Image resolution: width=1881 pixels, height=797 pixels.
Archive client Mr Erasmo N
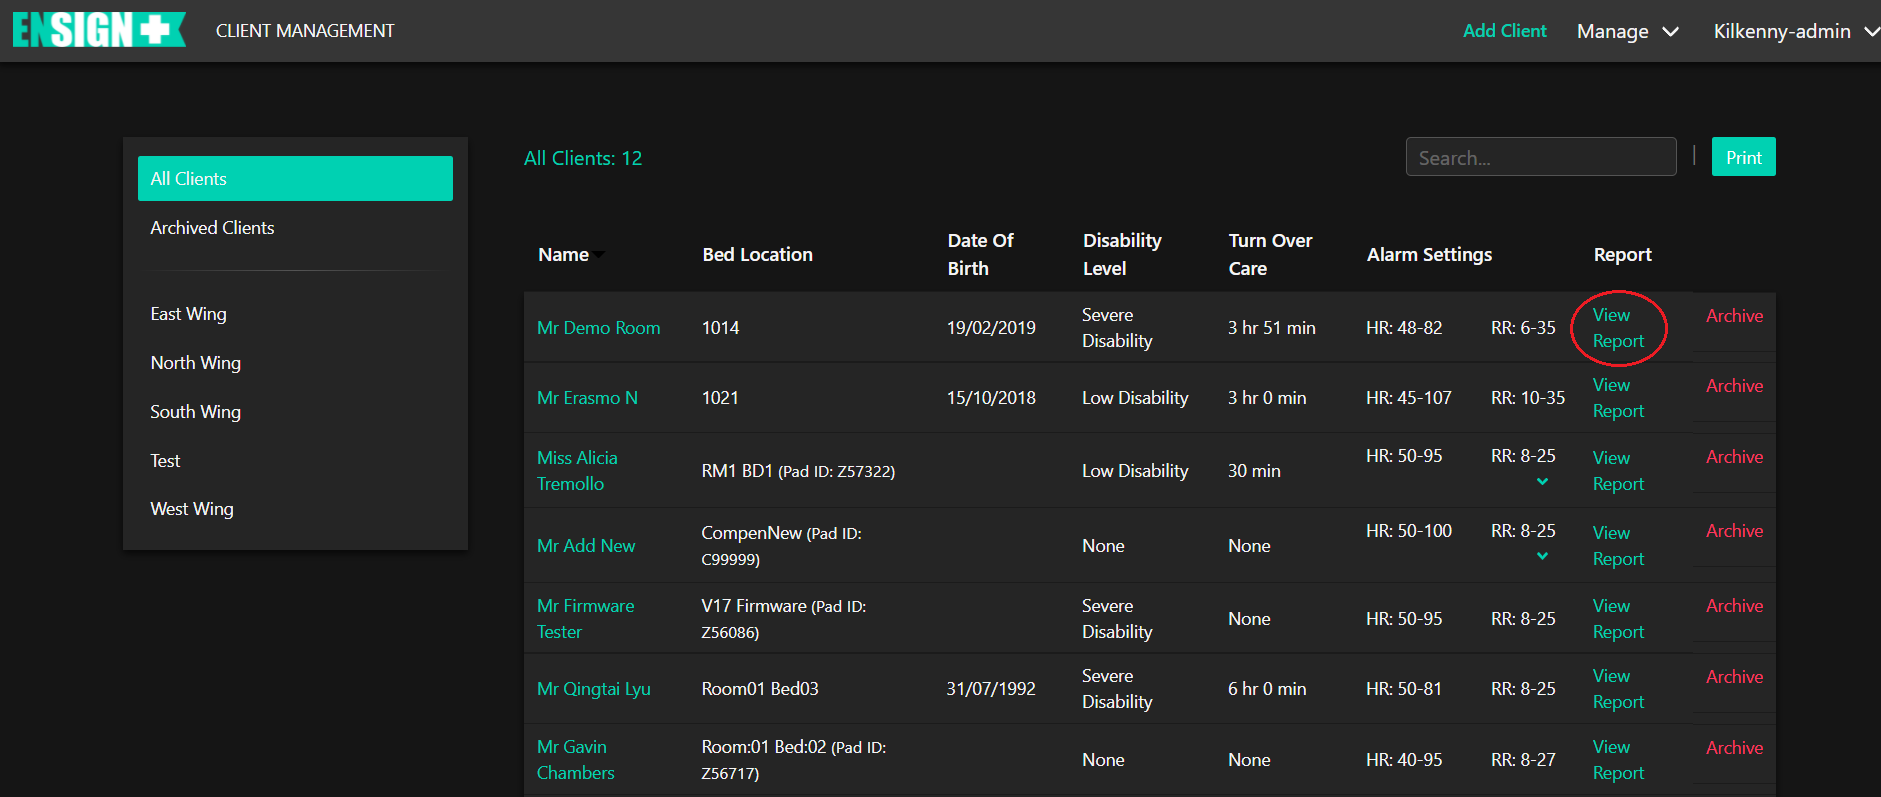(x=1734, y=386)
